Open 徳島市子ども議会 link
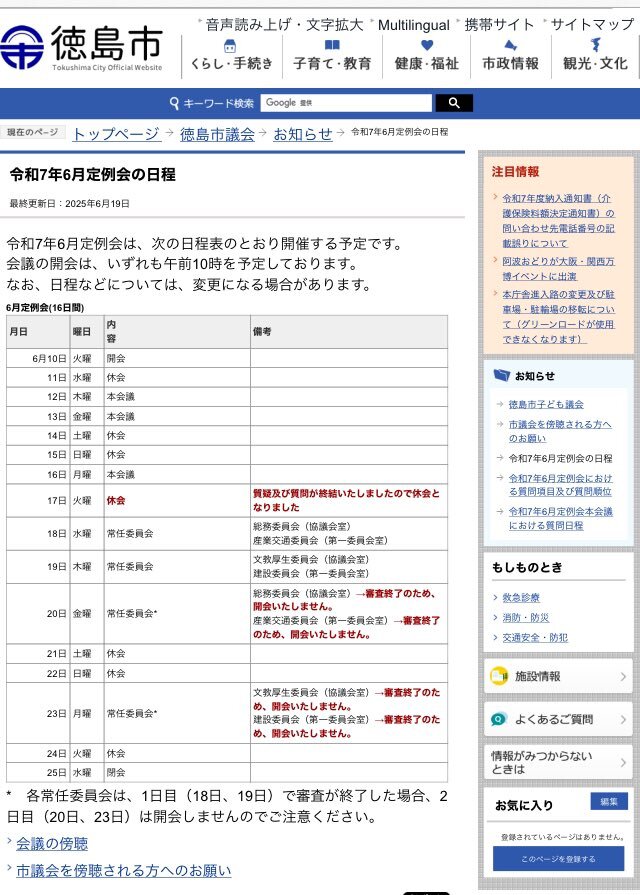This screenshot has height=895, width=640. click(x=546, y=404)
